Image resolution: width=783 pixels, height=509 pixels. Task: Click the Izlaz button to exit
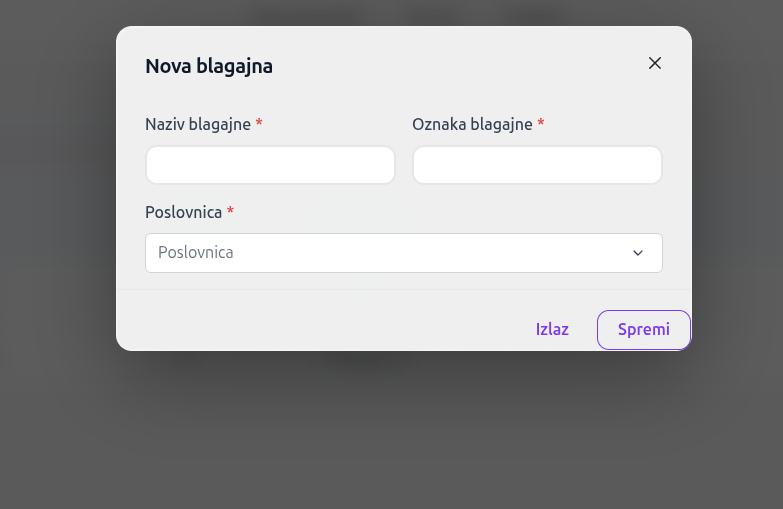[552, 330]
